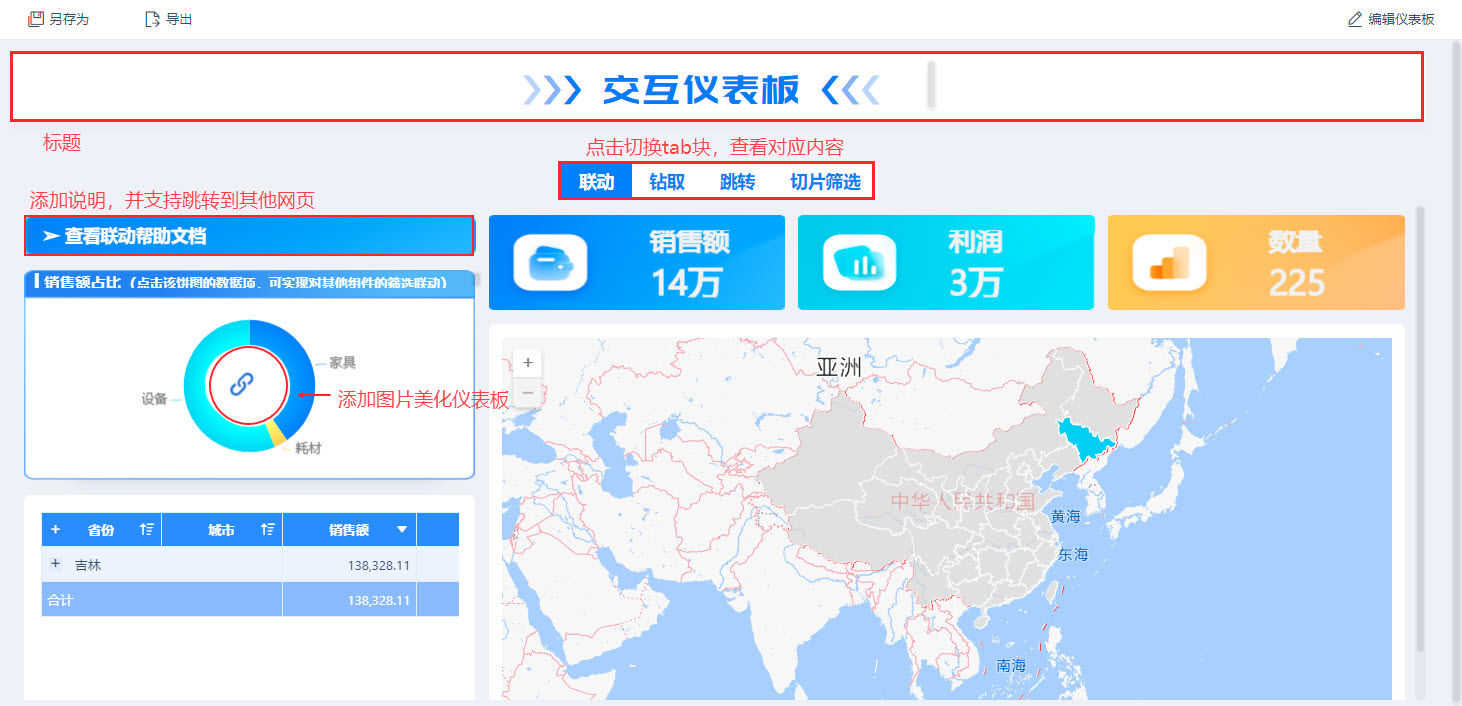The height and width of the screenshot is (706, 1462).
Task: Switch to the 切片筛选 tab
Action: click(825, 182)
